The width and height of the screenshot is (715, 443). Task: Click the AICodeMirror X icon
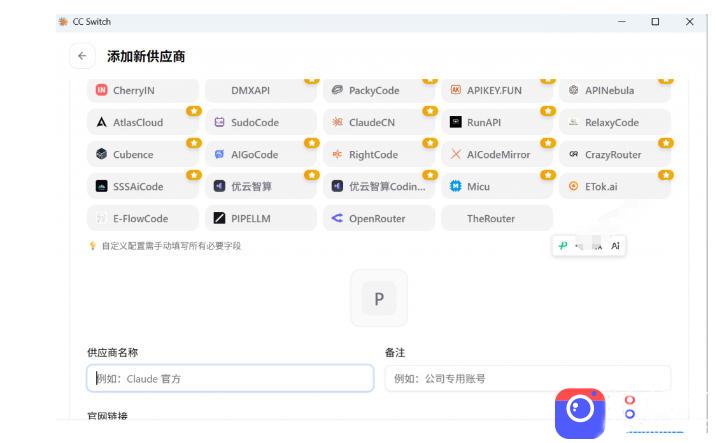pos(456,154)
